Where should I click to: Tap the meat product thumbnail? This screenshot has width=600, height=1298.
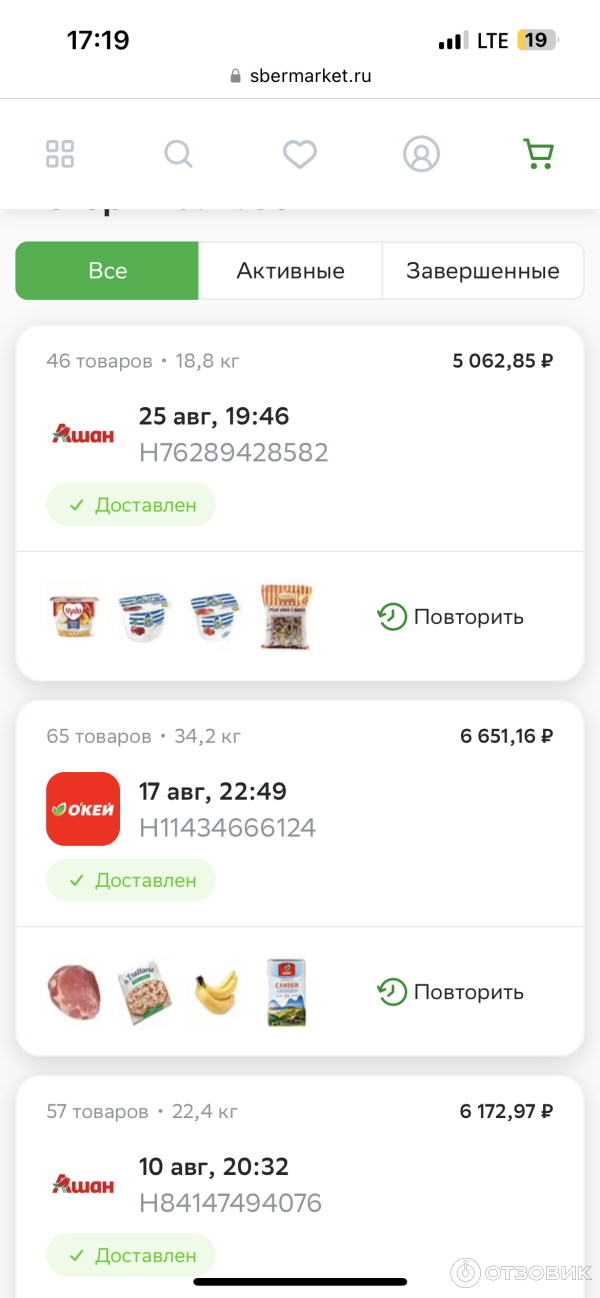[x=74, y=991]
